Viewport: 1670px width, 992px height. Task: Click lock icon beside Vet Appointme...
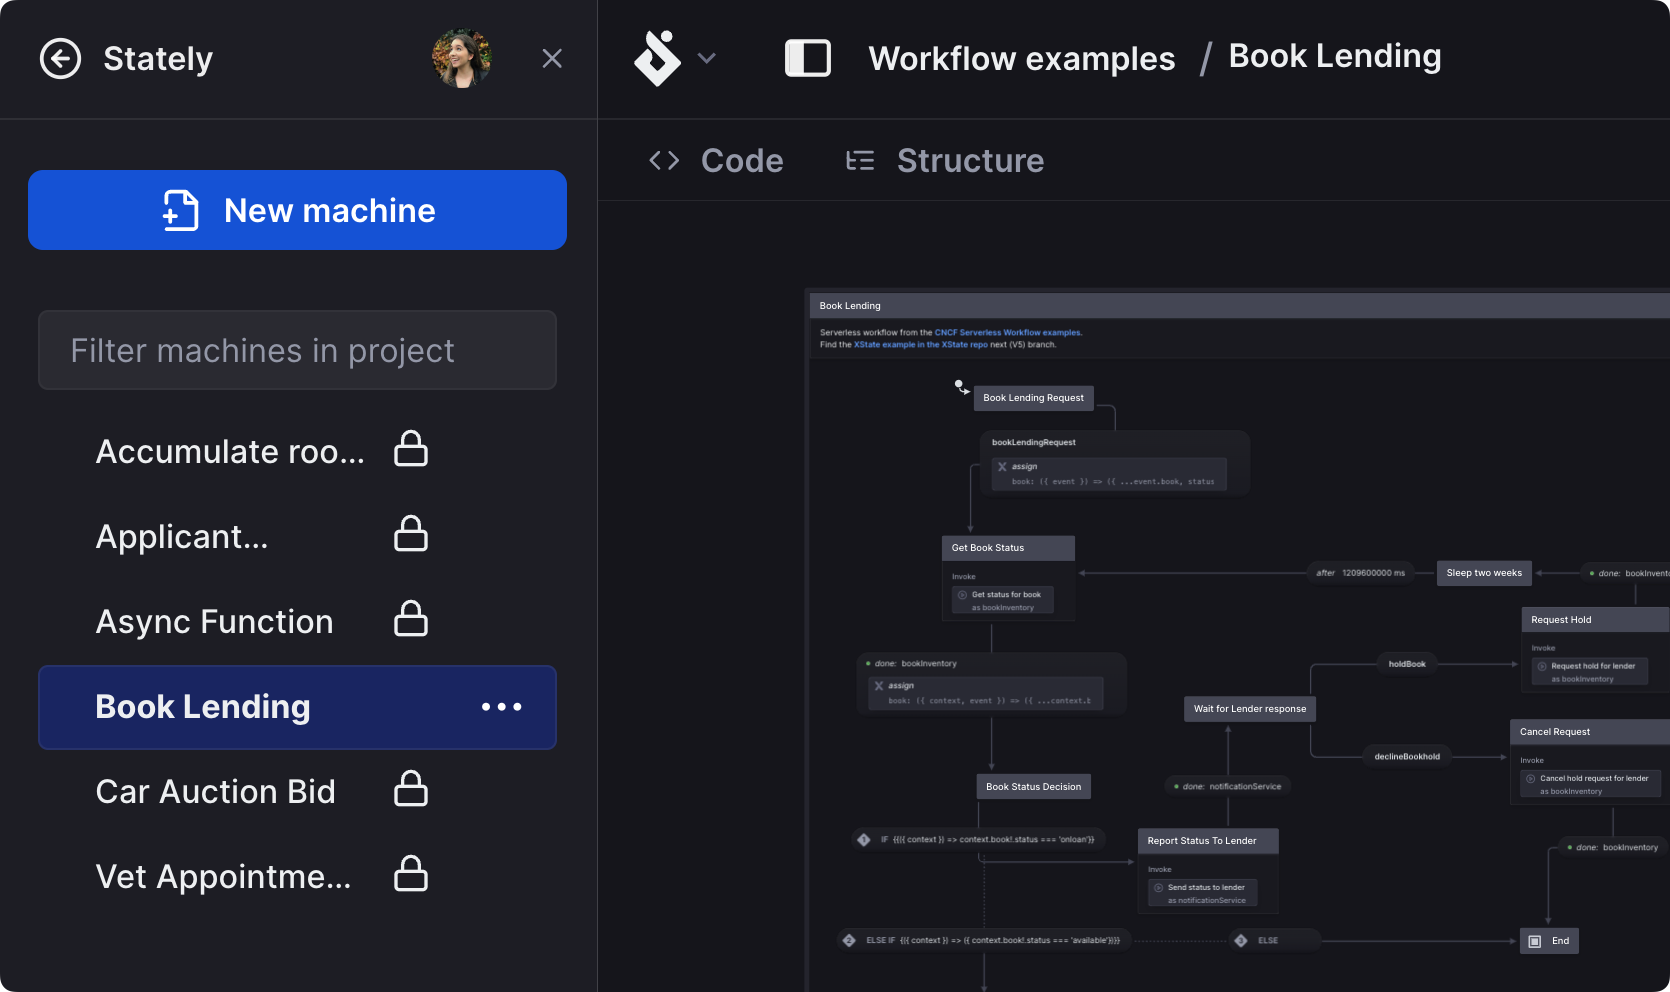pos(411,875)
